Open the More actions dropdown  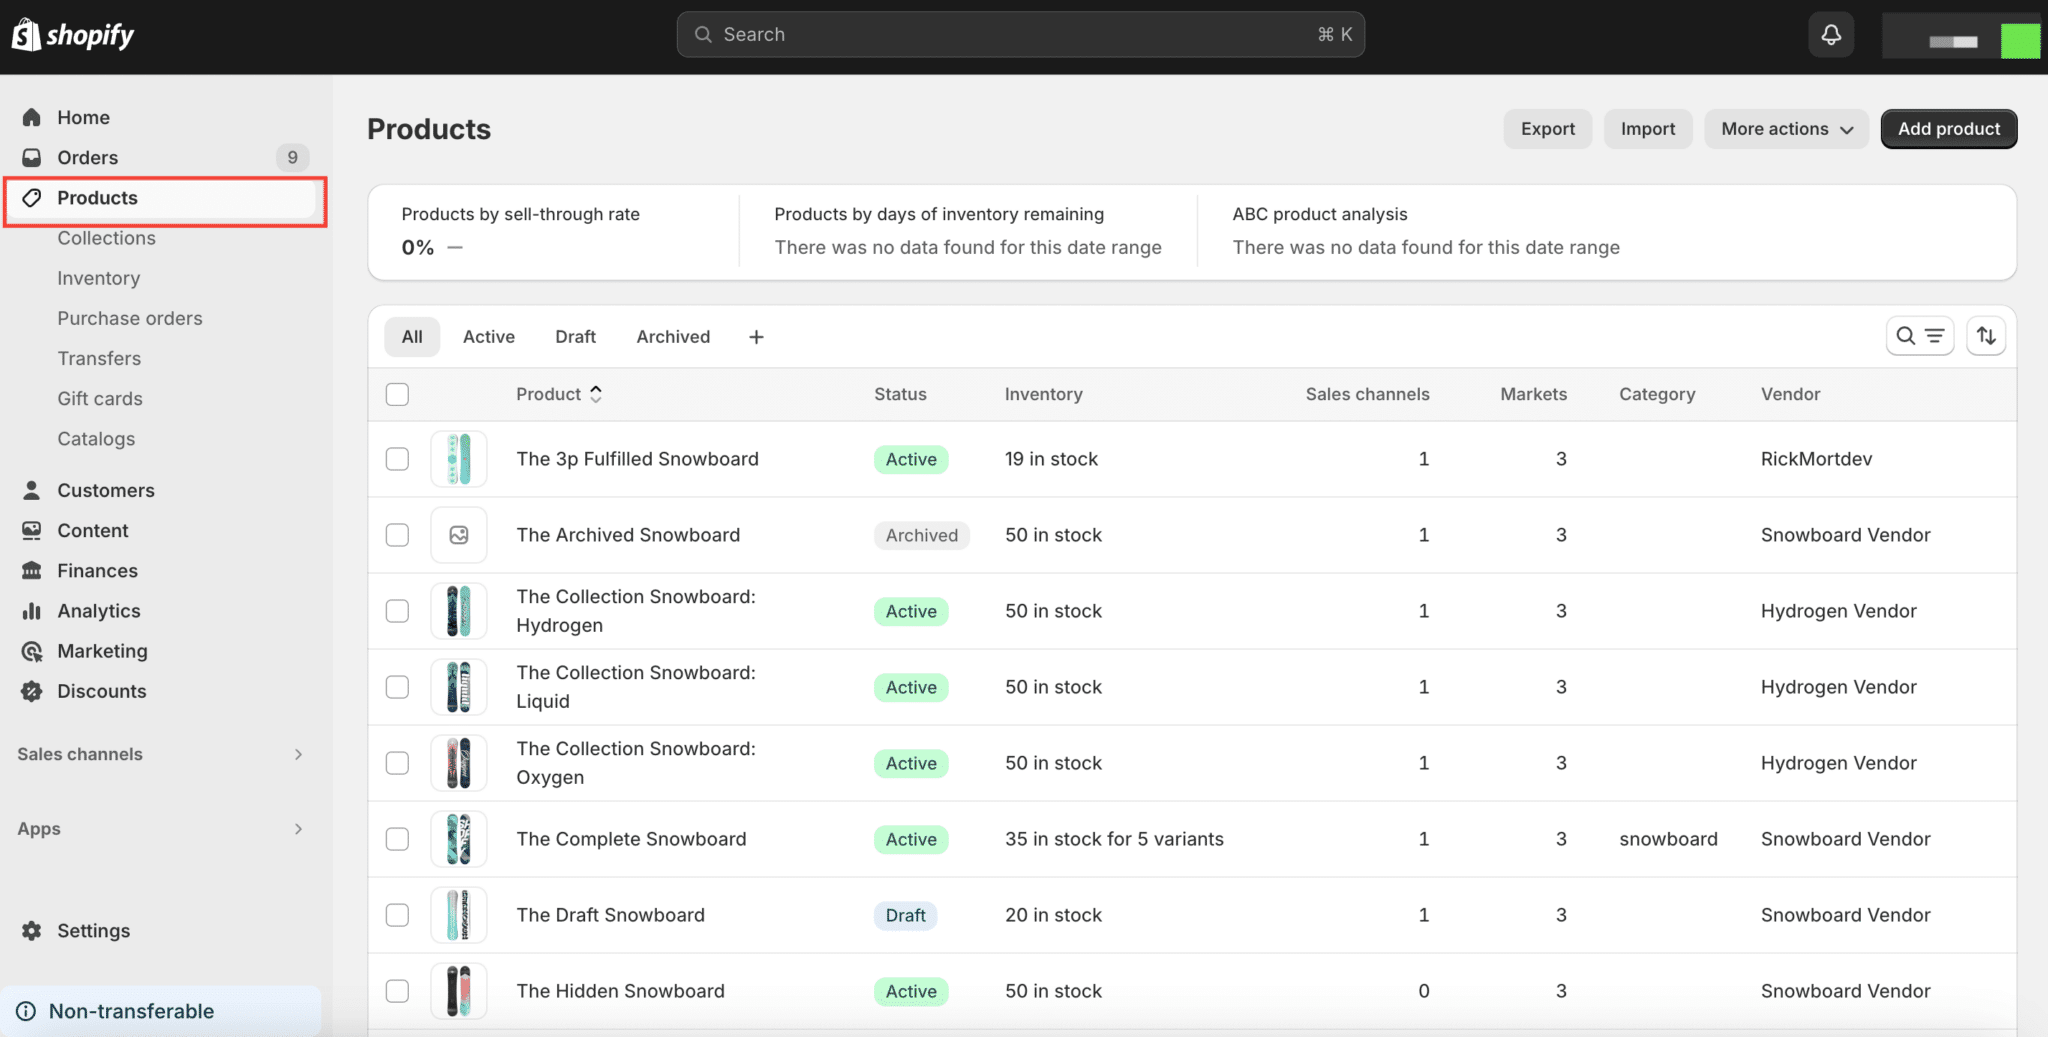[1786, 129]
